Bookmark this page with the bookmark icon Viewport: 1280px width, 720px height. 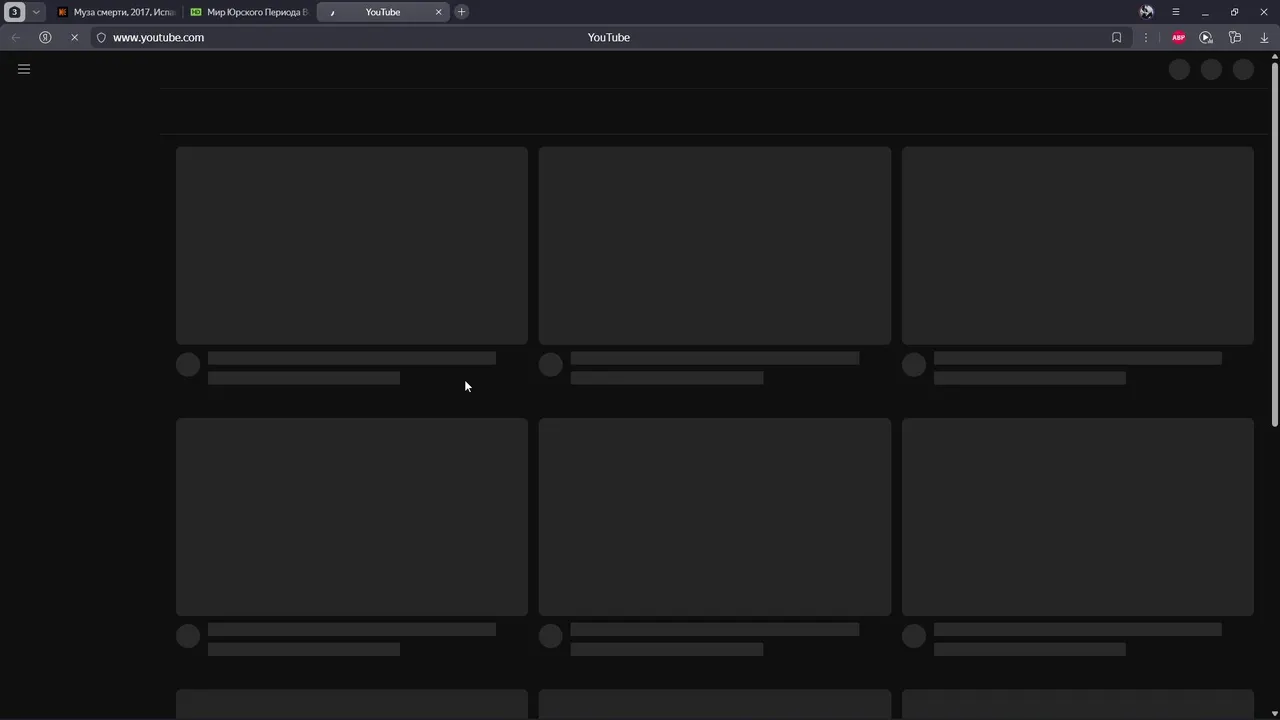point(1116,37)
